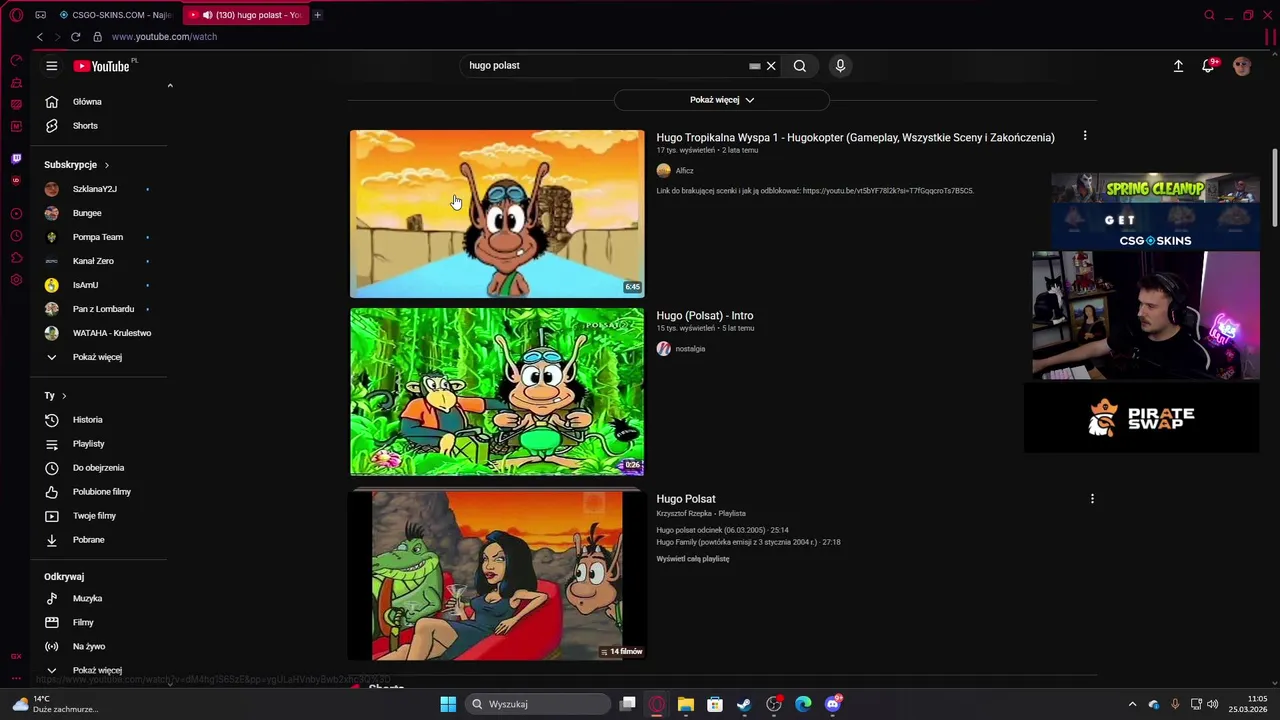
Task: Go to 'Główna' home in sidebar
Action: [87, 102]
